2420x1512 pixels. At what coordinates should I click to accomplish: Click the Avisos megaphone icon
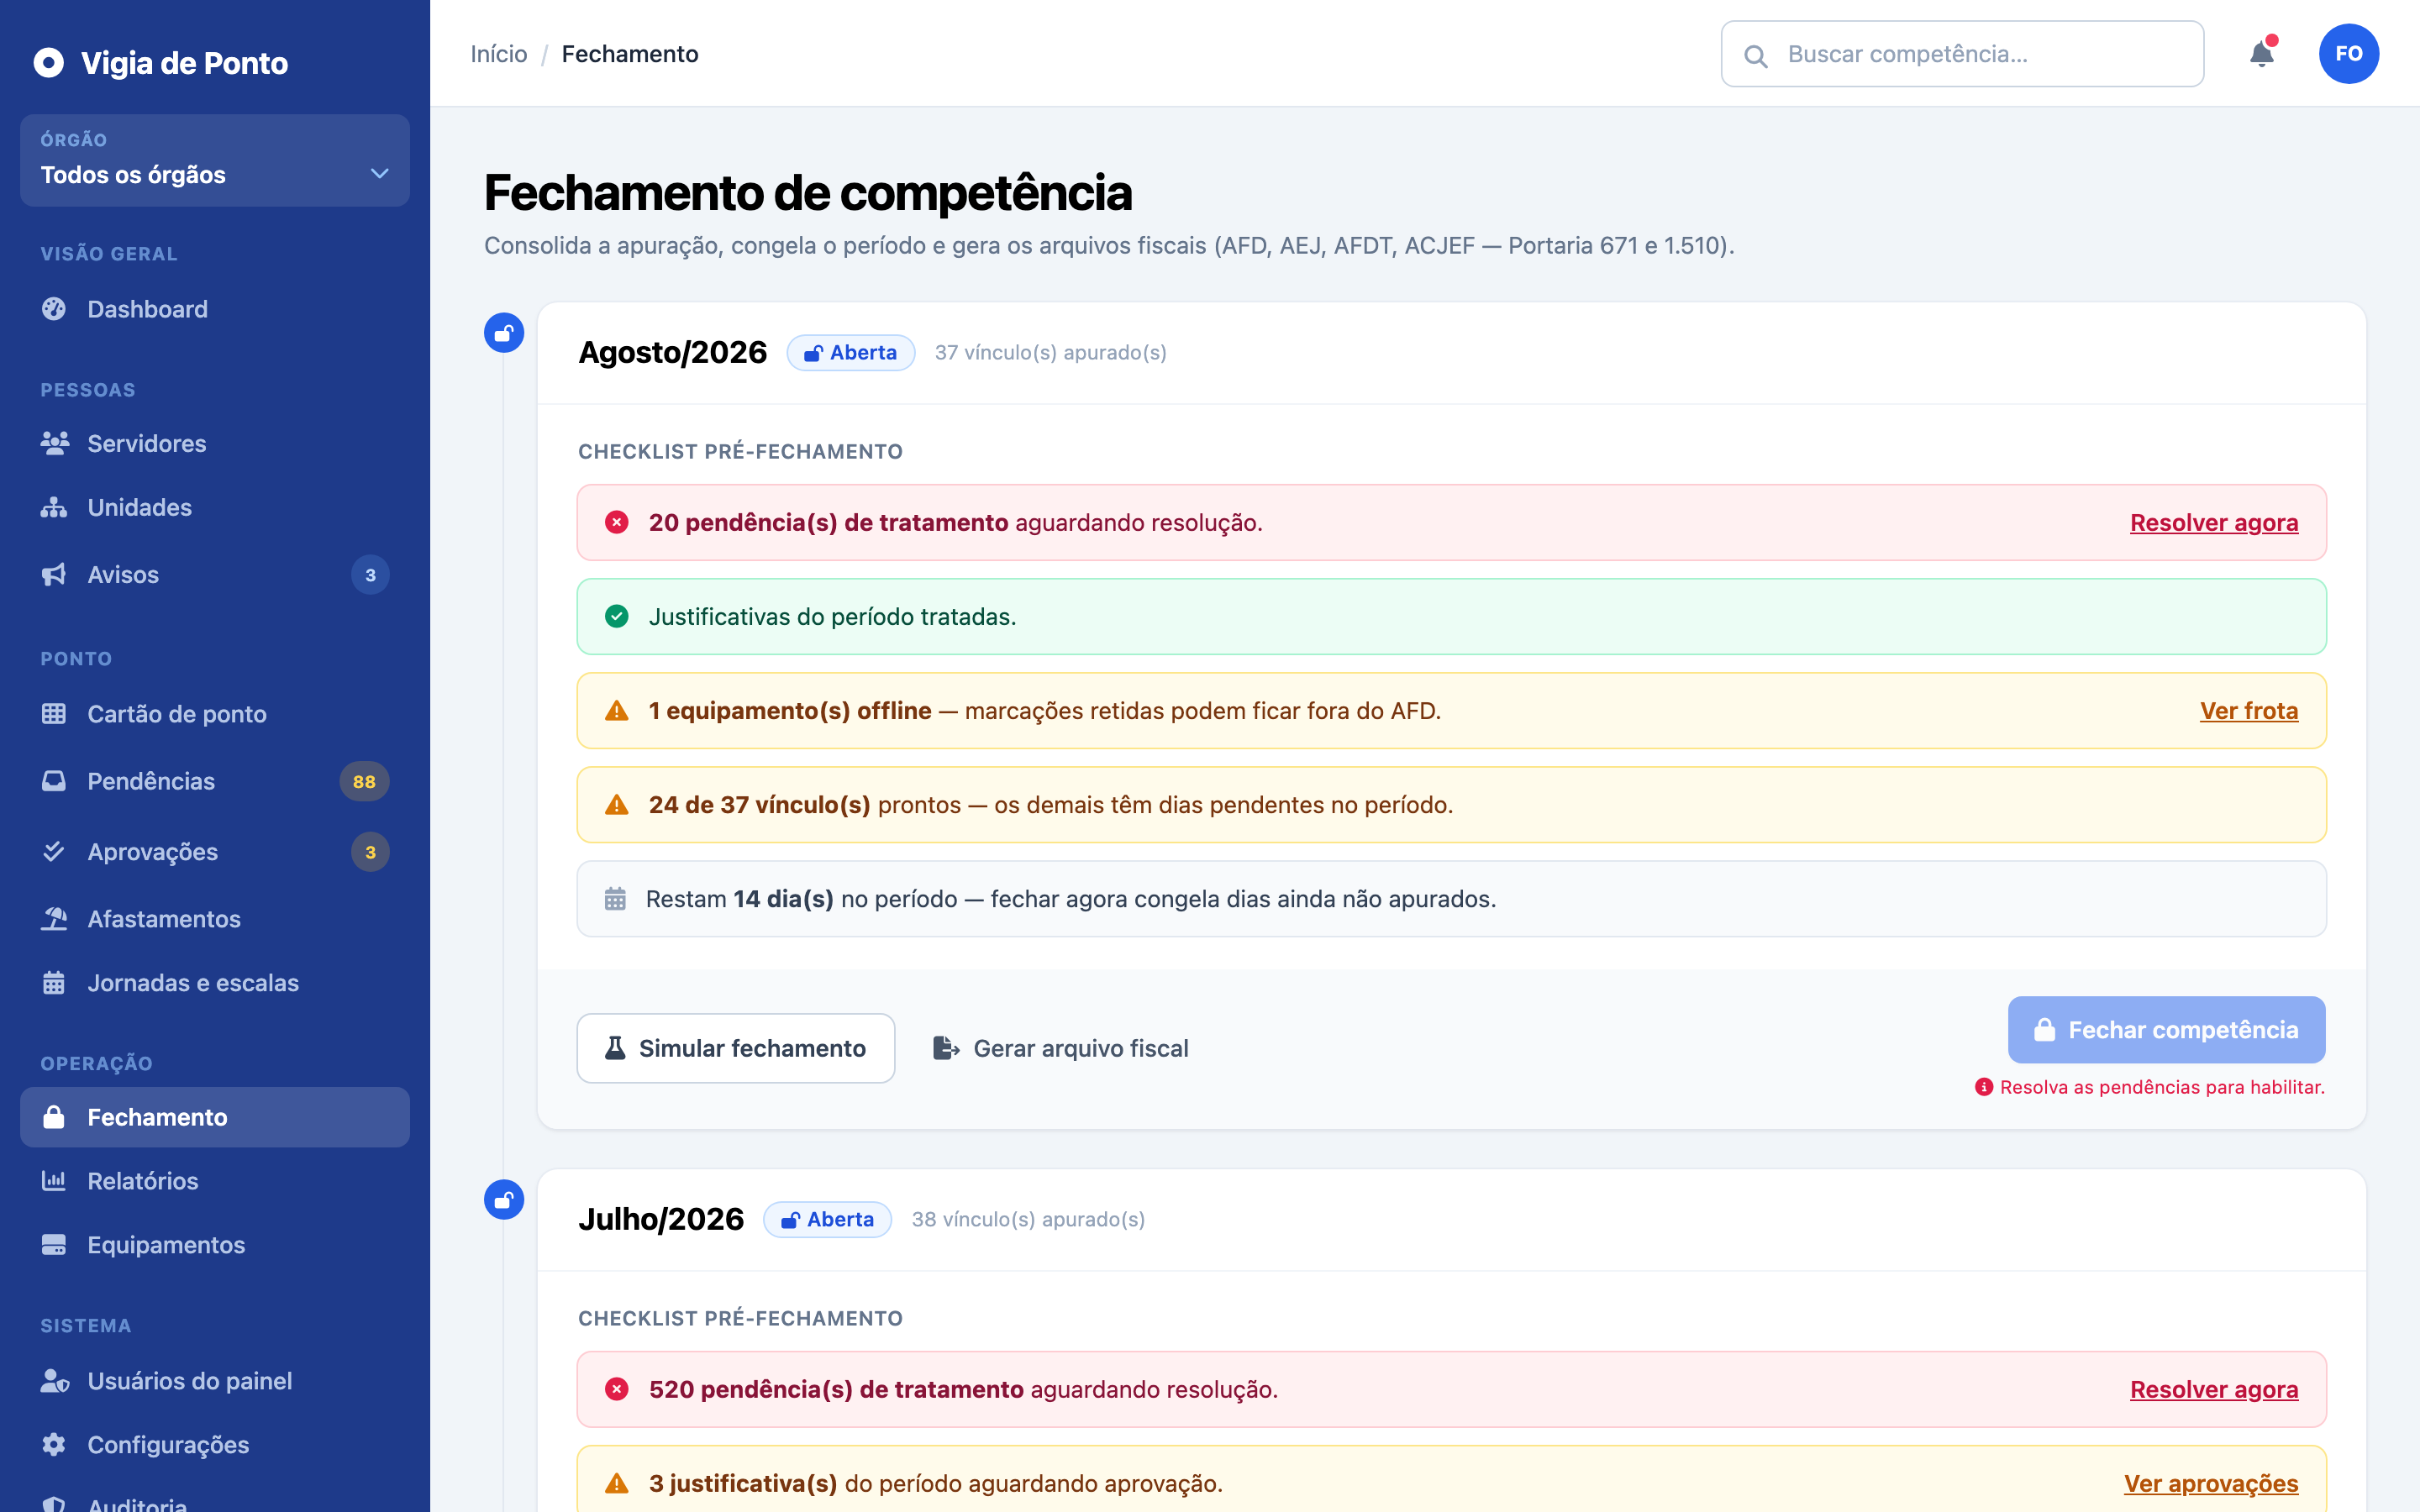point(54,575)
